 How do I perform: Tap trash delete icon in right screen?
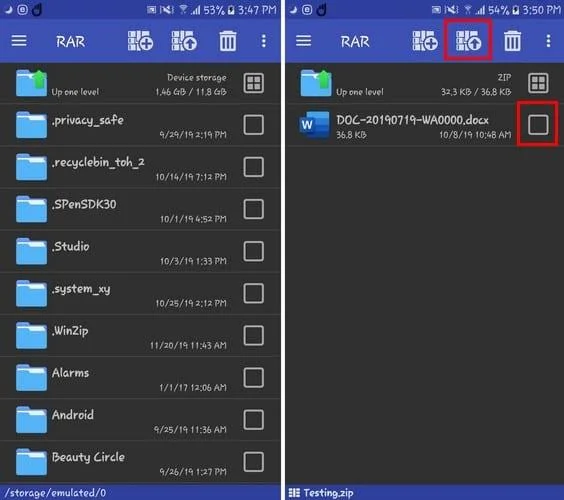tap(513, 41)
